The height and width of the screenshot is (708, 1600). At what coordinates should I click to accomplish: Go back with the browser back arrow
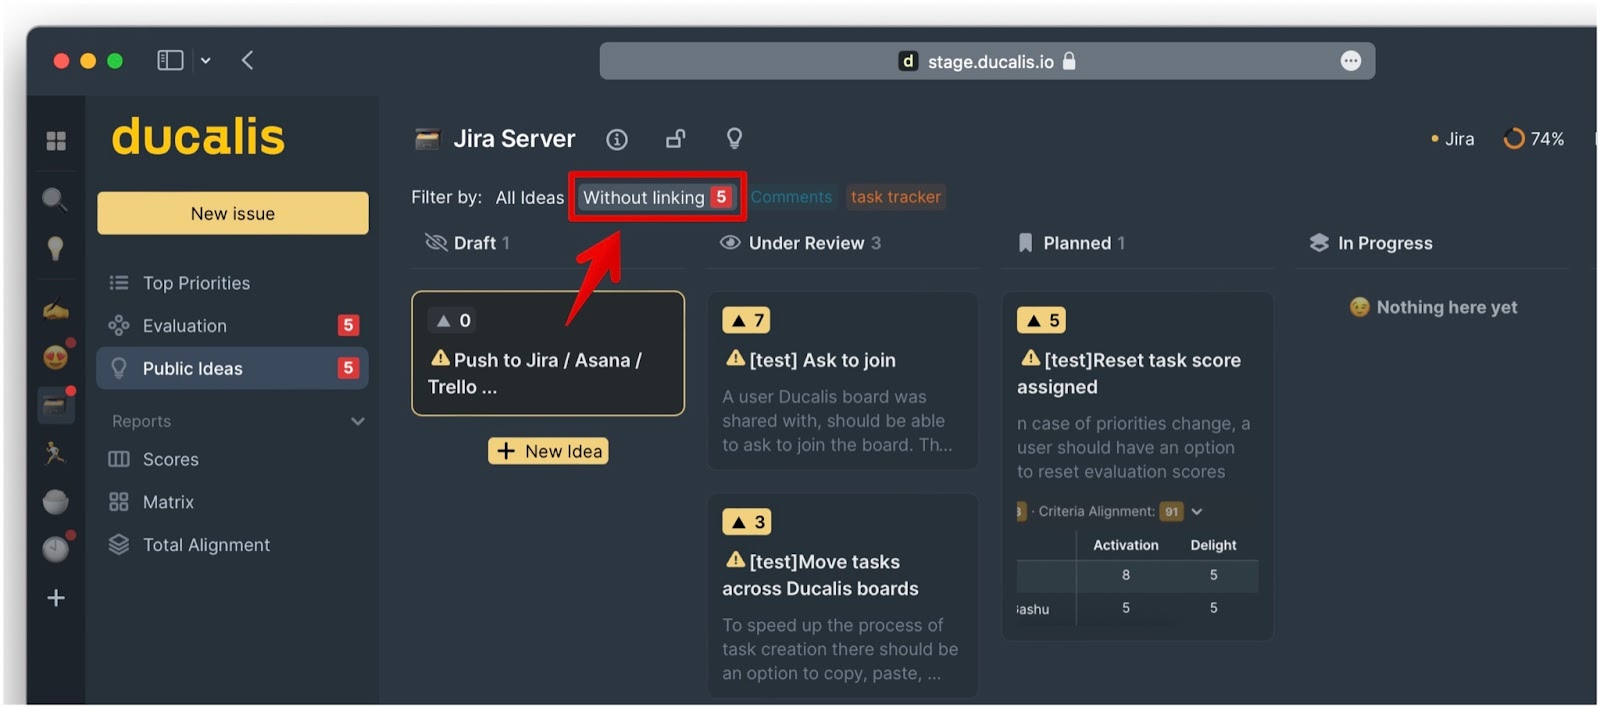click(x=247, y=60)
